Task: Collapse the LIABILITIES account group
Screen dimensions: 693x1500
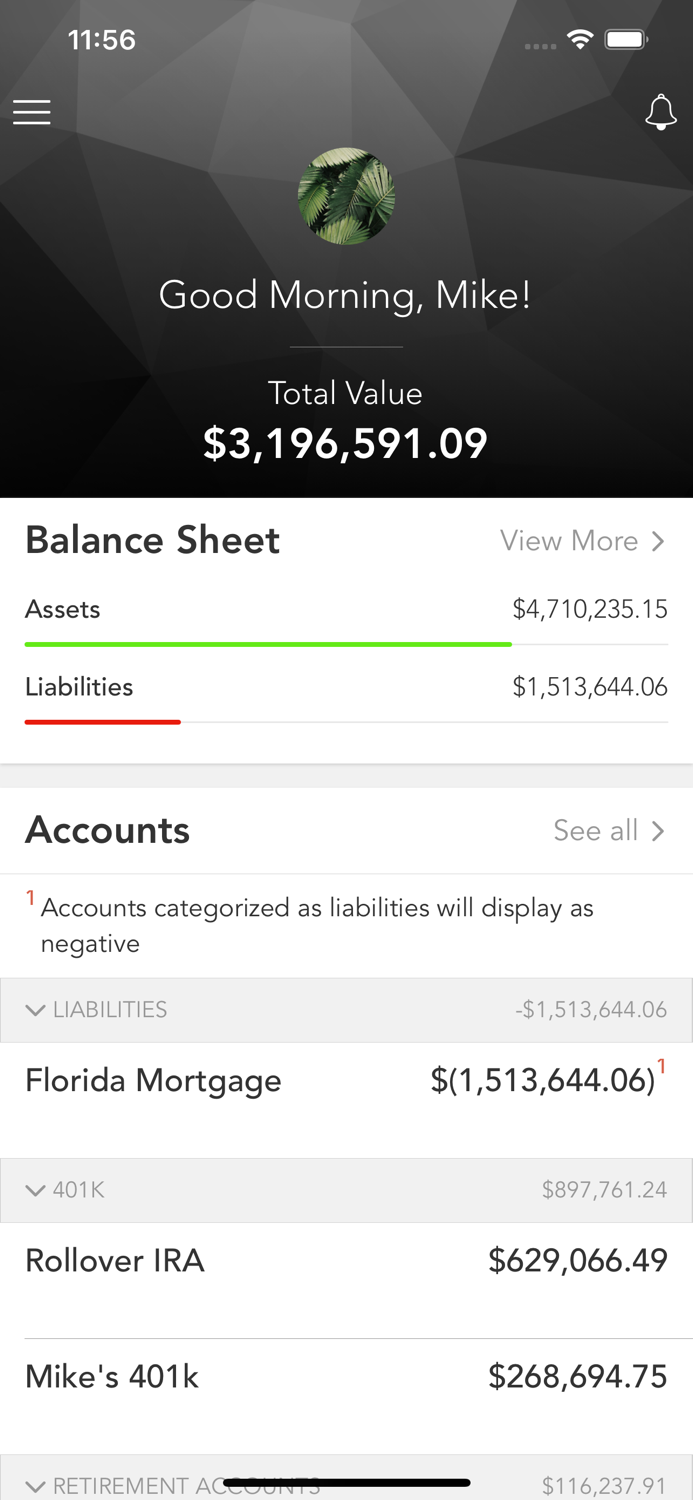Action: pyautogui.click(x=37, y=1010)
